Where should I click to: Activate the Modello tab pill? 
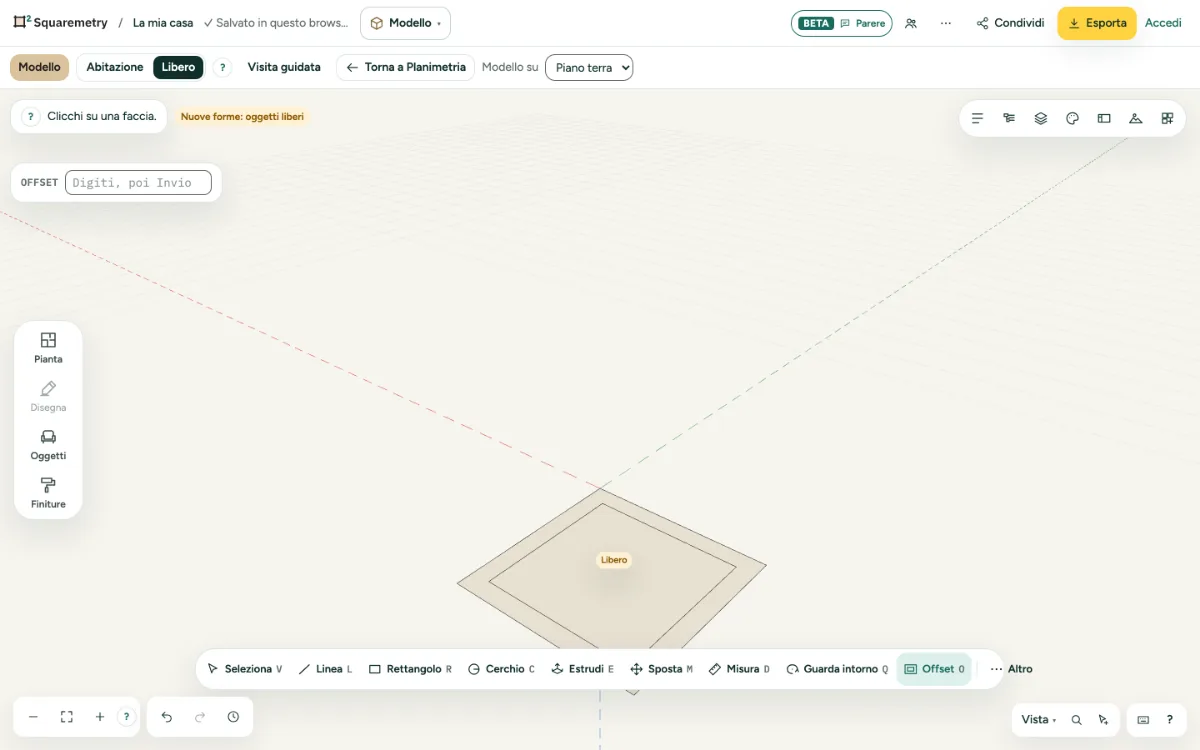click(40, 67)
